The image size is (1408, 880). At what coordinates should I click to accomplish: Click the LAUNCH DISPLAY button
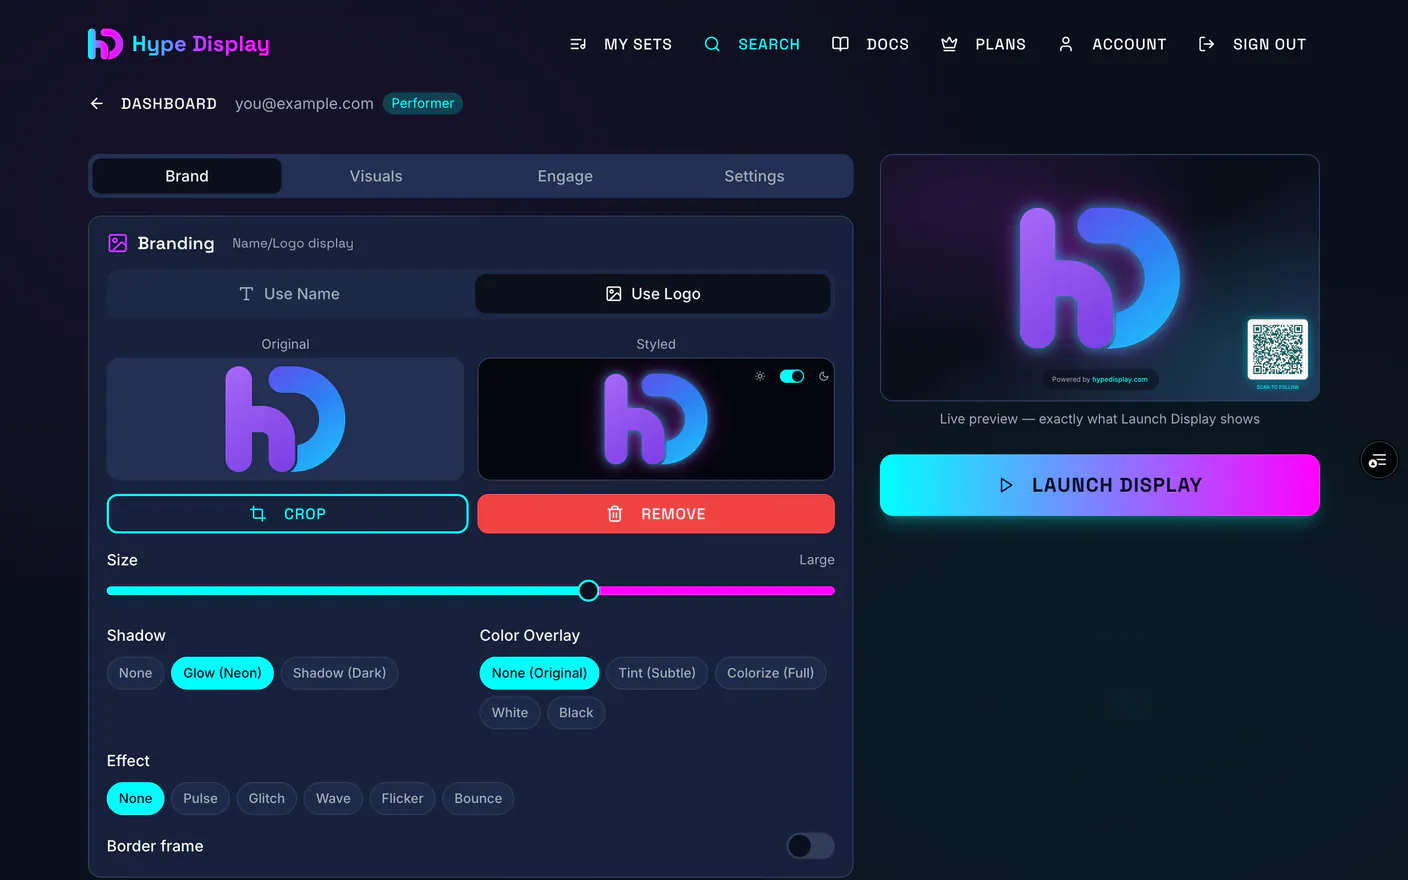[1100, 485]
